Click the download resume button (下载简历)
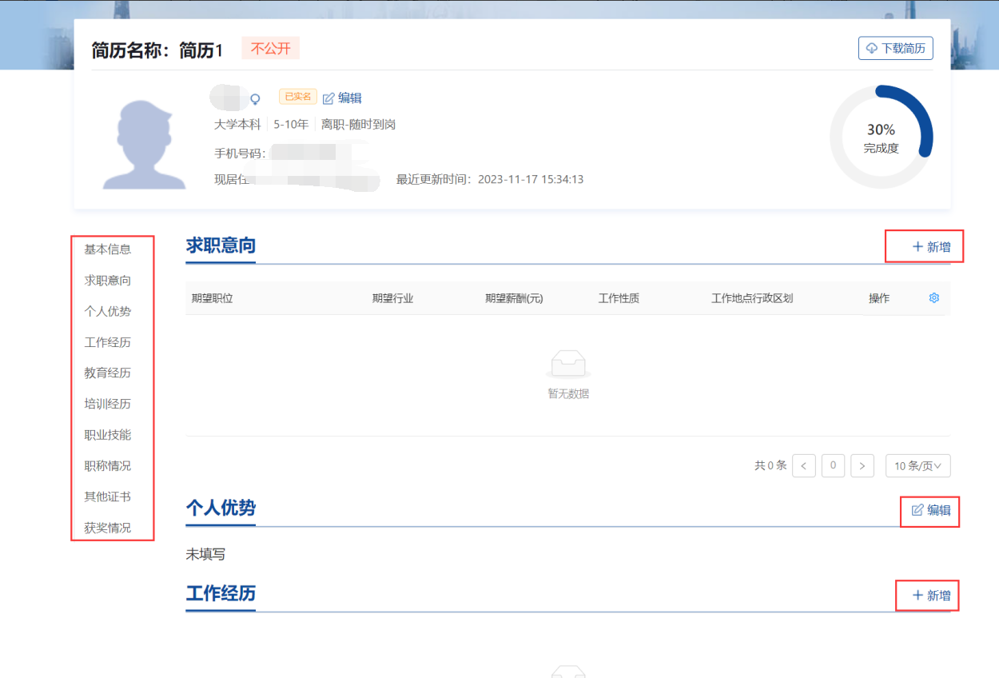 (895, 48)
